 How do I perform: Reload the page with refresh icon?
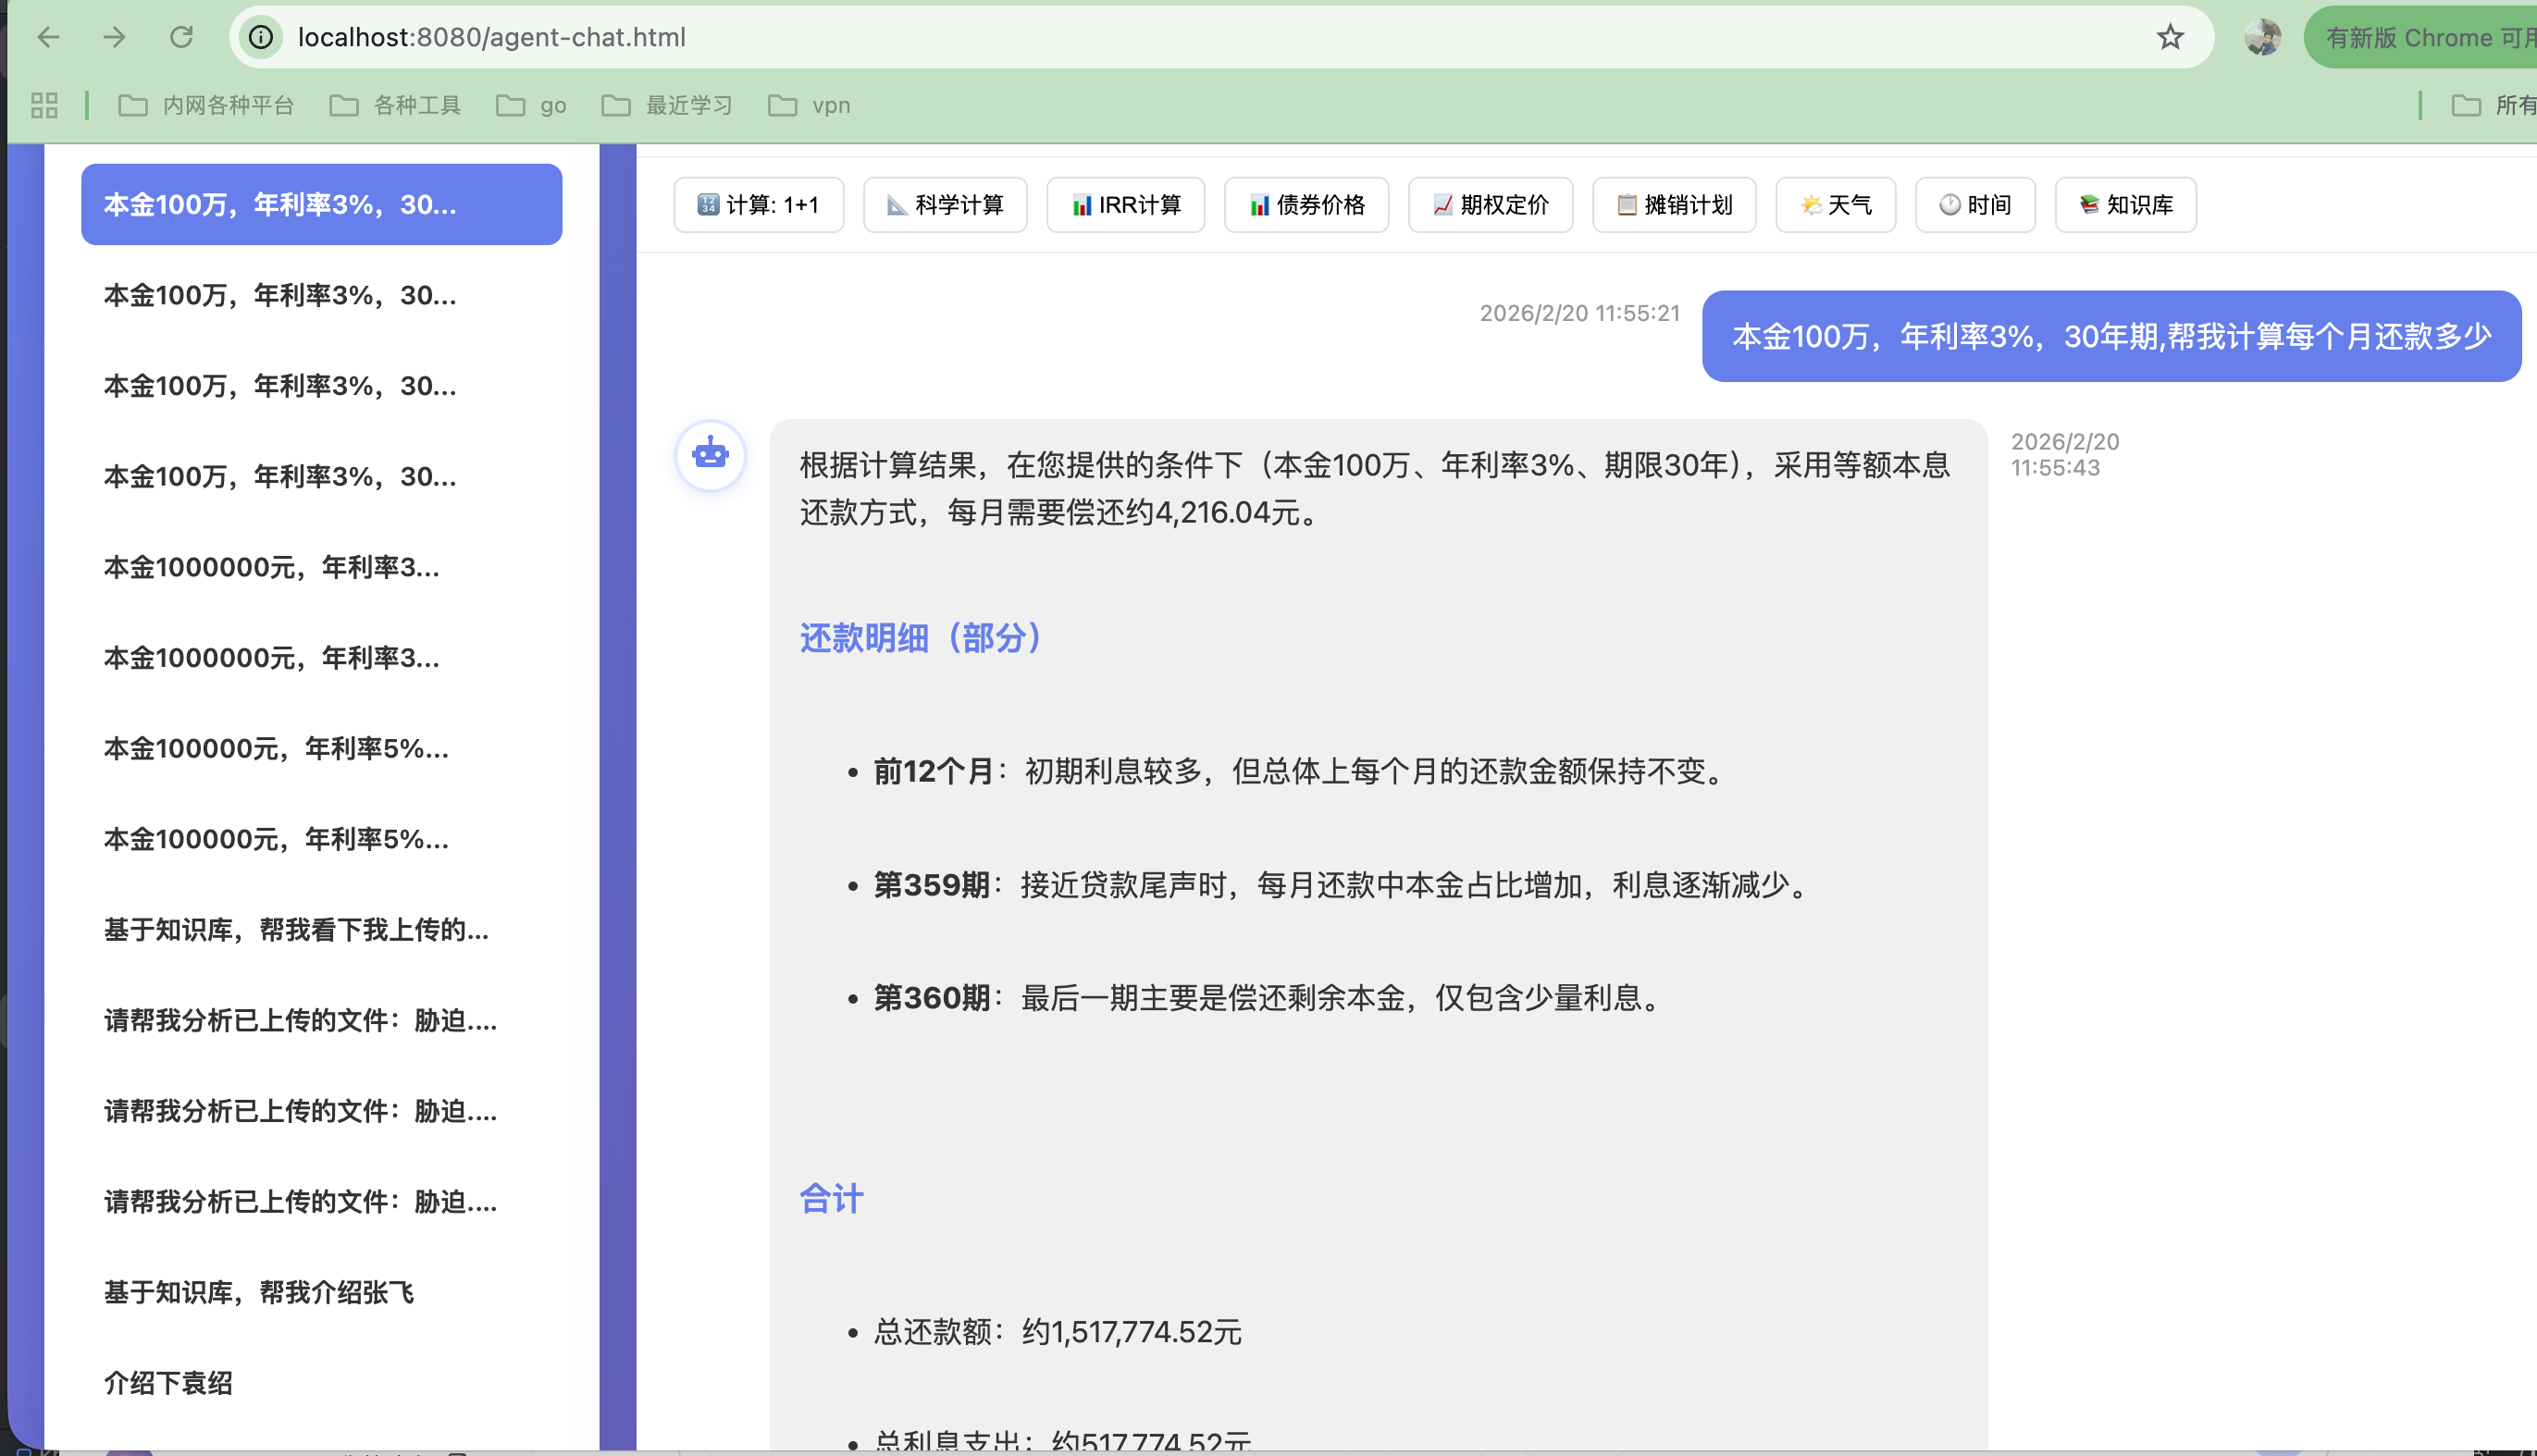tap(181, 37)
